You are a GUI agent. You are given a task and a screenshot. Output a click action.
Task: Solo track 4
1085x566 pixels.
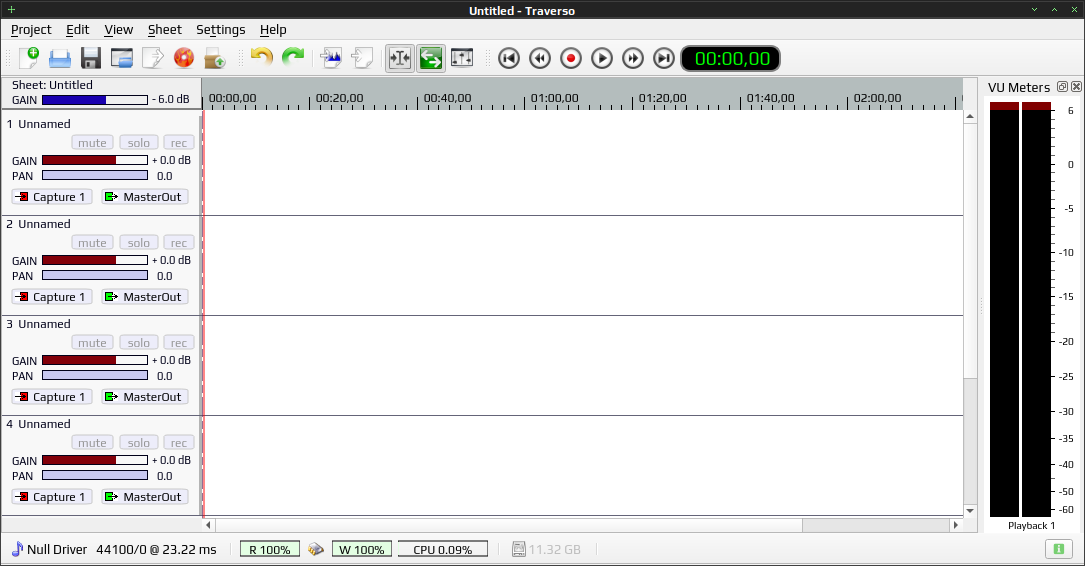(138, 443)
